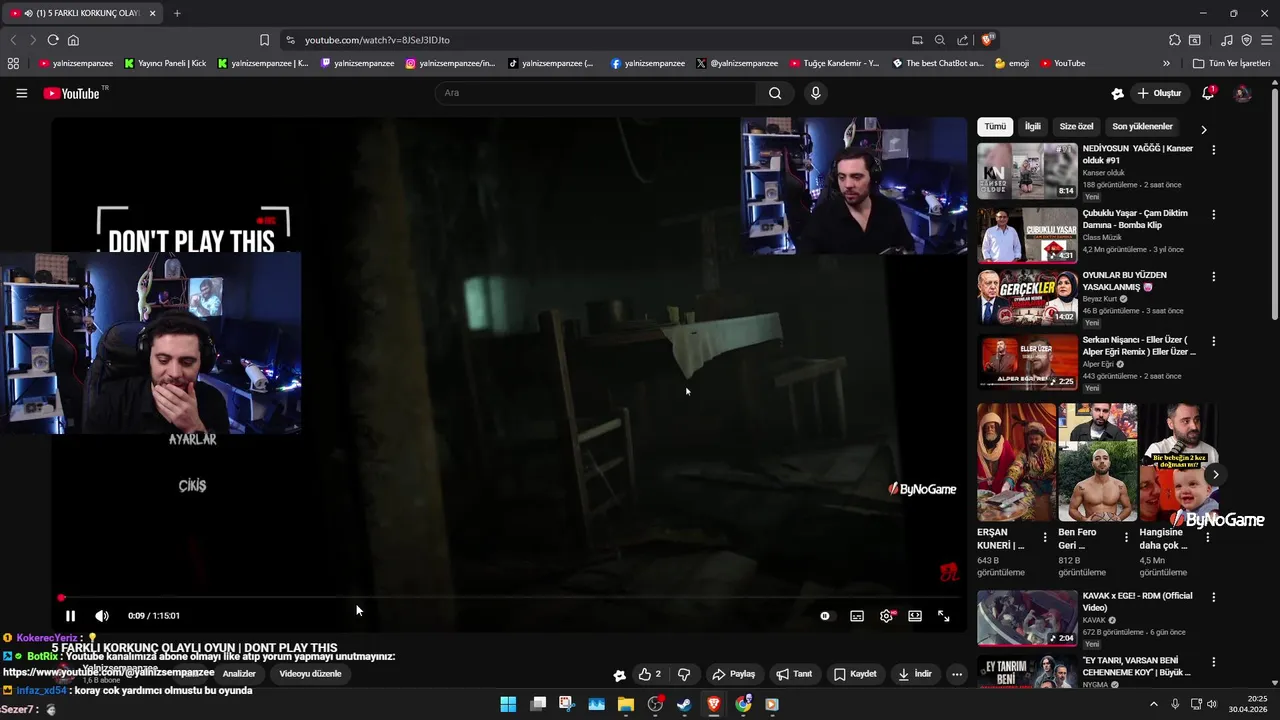
Task: Type in the Ara search field
Action: pos(595,93)
